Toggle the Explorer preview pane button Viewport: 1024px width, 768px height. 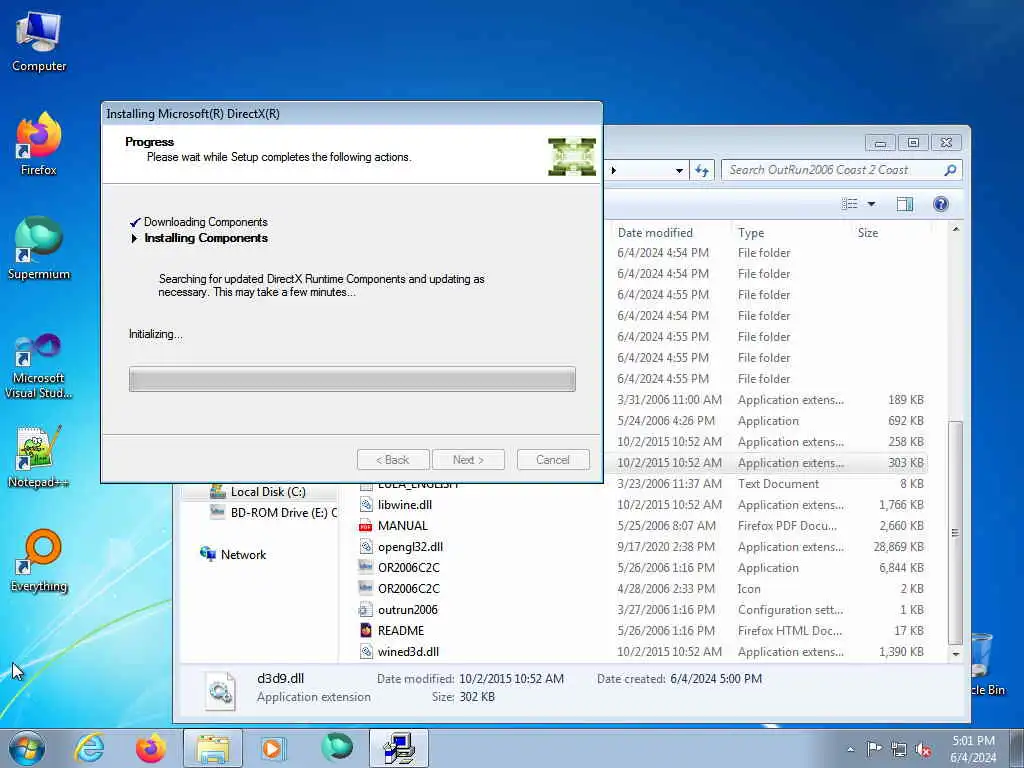[904, 204]
